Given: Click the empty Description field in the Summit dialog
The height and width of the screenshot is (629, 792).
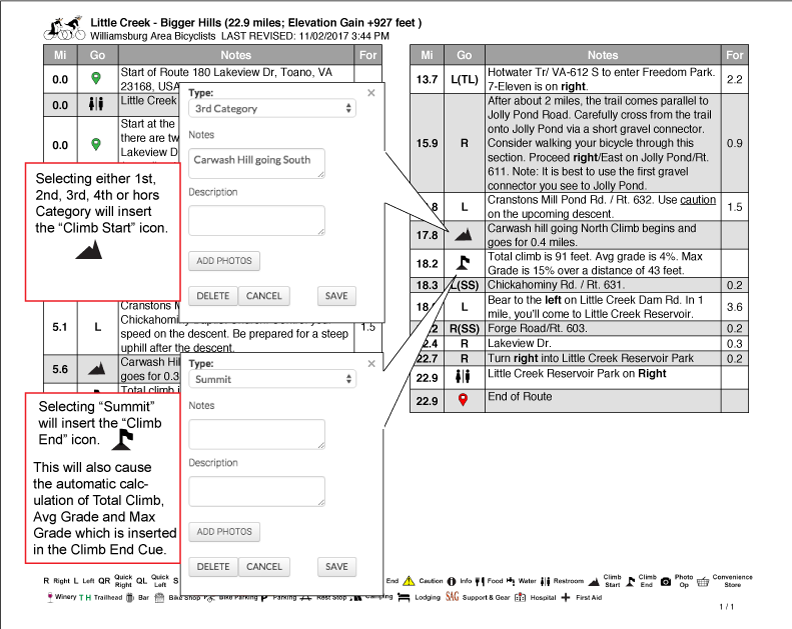Looking at the screenshot, I should point(257,491).
